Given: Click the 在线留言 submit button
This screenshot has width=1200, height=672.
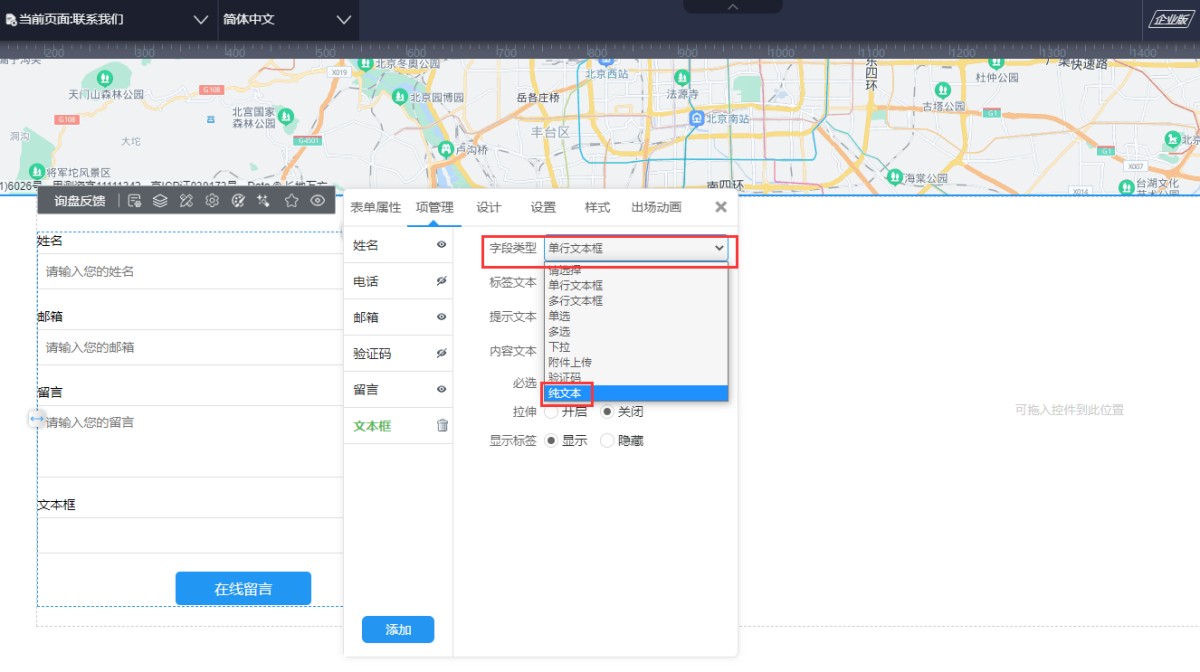Looking at the screenshot, I should tap(243, 589).
